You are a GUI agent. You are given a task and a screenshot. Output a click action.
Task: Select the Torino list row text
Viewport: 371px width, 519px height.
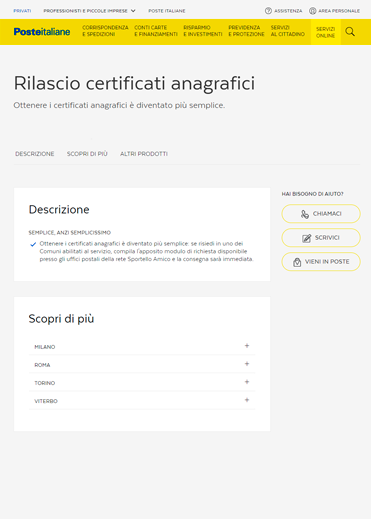pyautogui.click(x=45, y=383)
